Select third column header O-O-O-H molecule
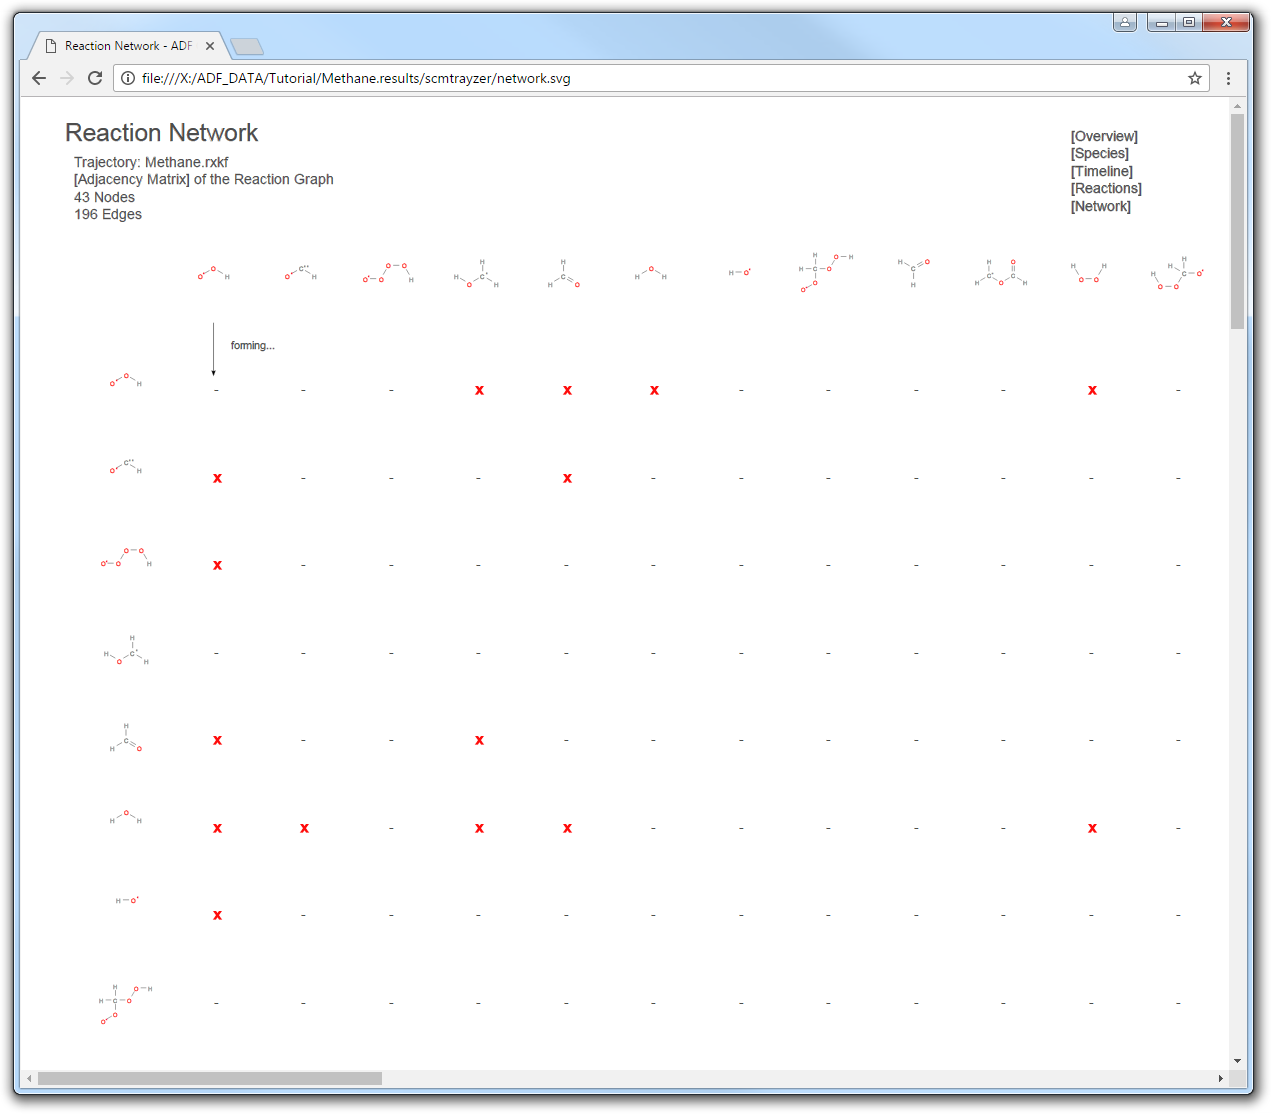The height and width of the screenshot is (1114, 1272). coord(389,273)
